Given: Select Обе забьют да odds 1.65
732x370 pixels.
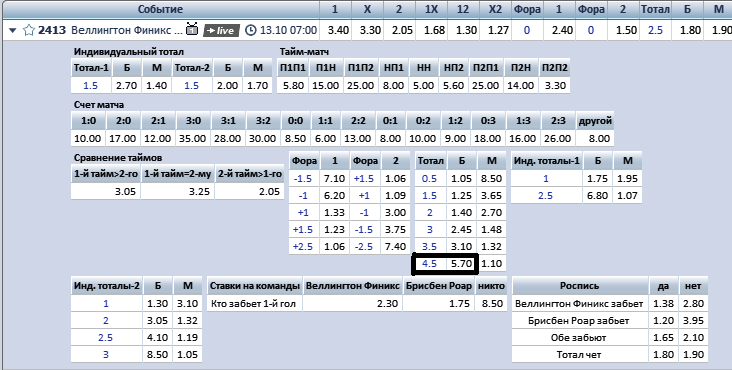Looking at the screenshot, I should [x=663, y=337].
